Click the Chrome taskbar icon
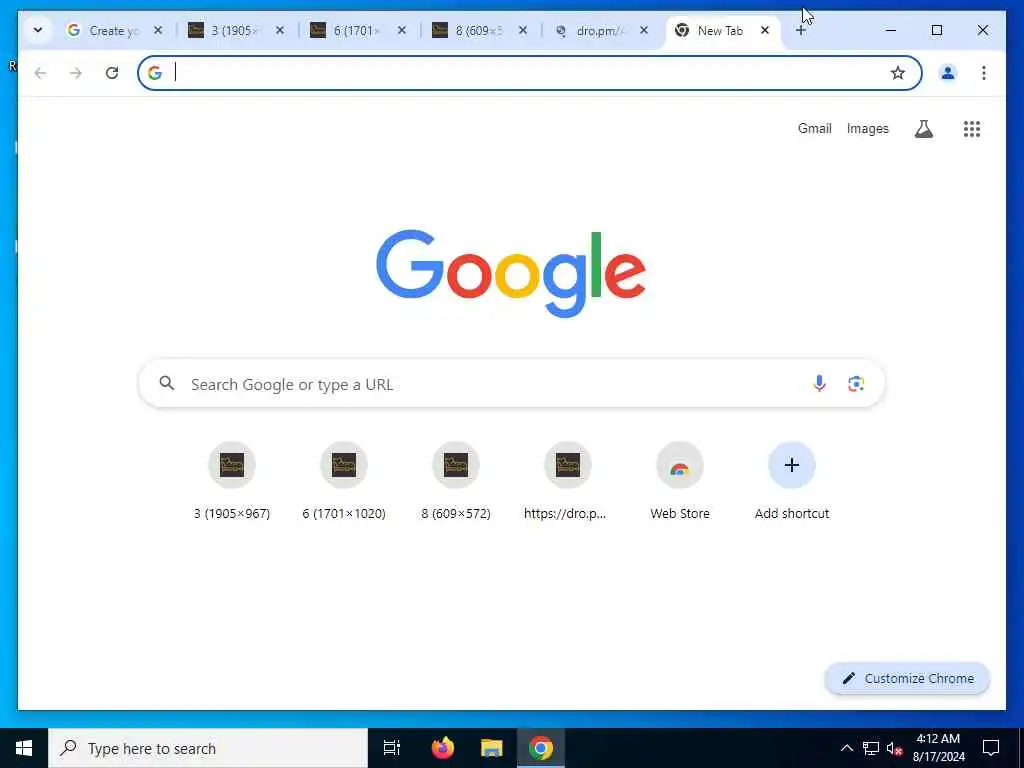 pos(541,748)
